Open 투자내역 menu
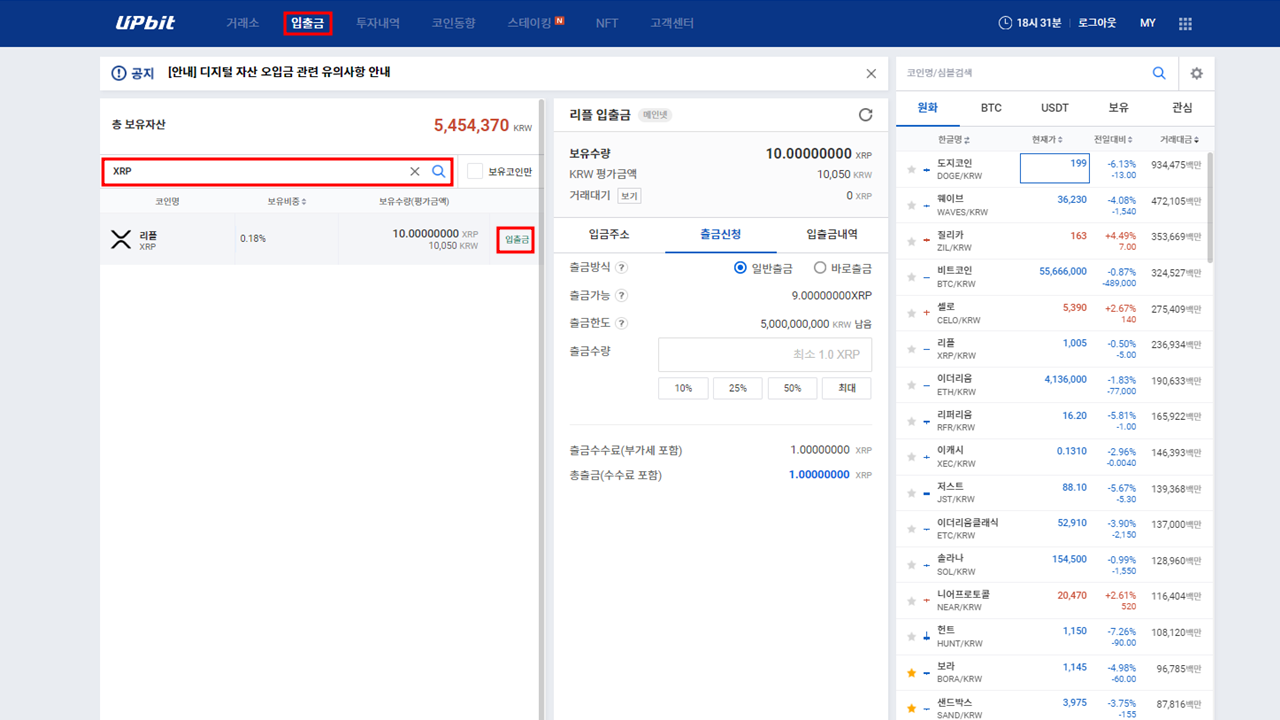Screen dimensions: 1280x720 tap(378, 23)
